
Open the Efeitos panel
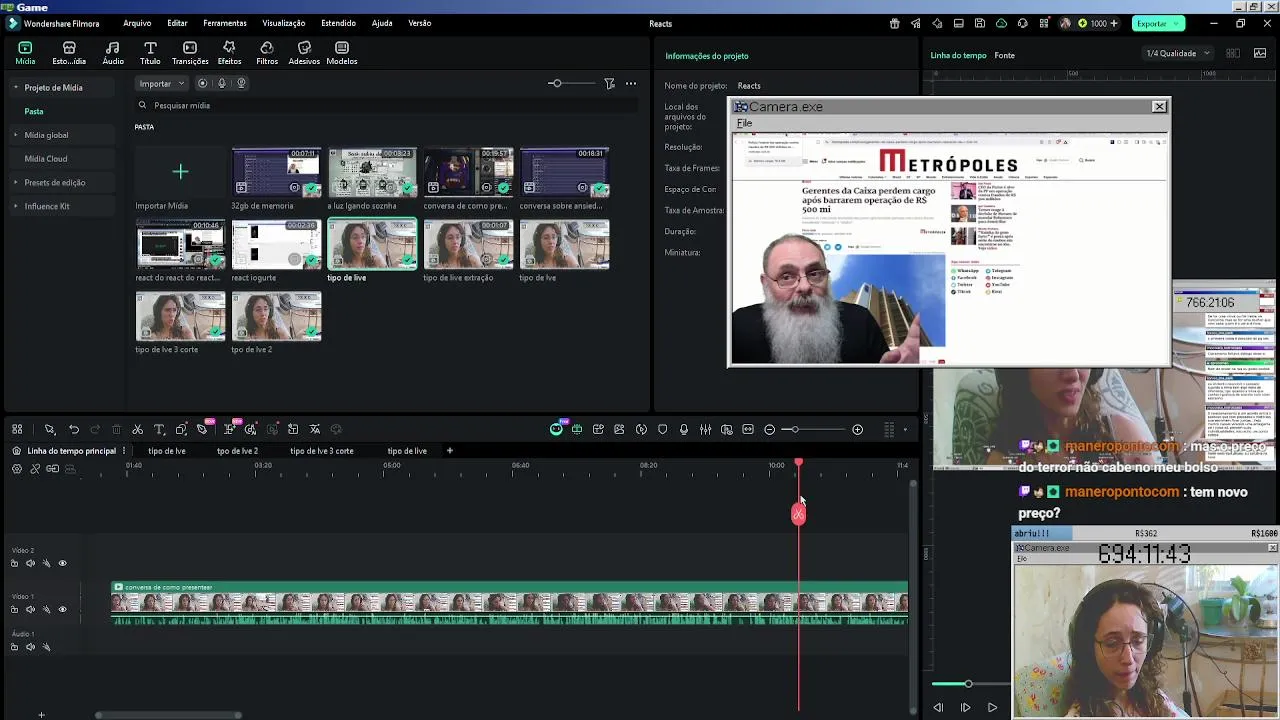(x=229, y=53)
